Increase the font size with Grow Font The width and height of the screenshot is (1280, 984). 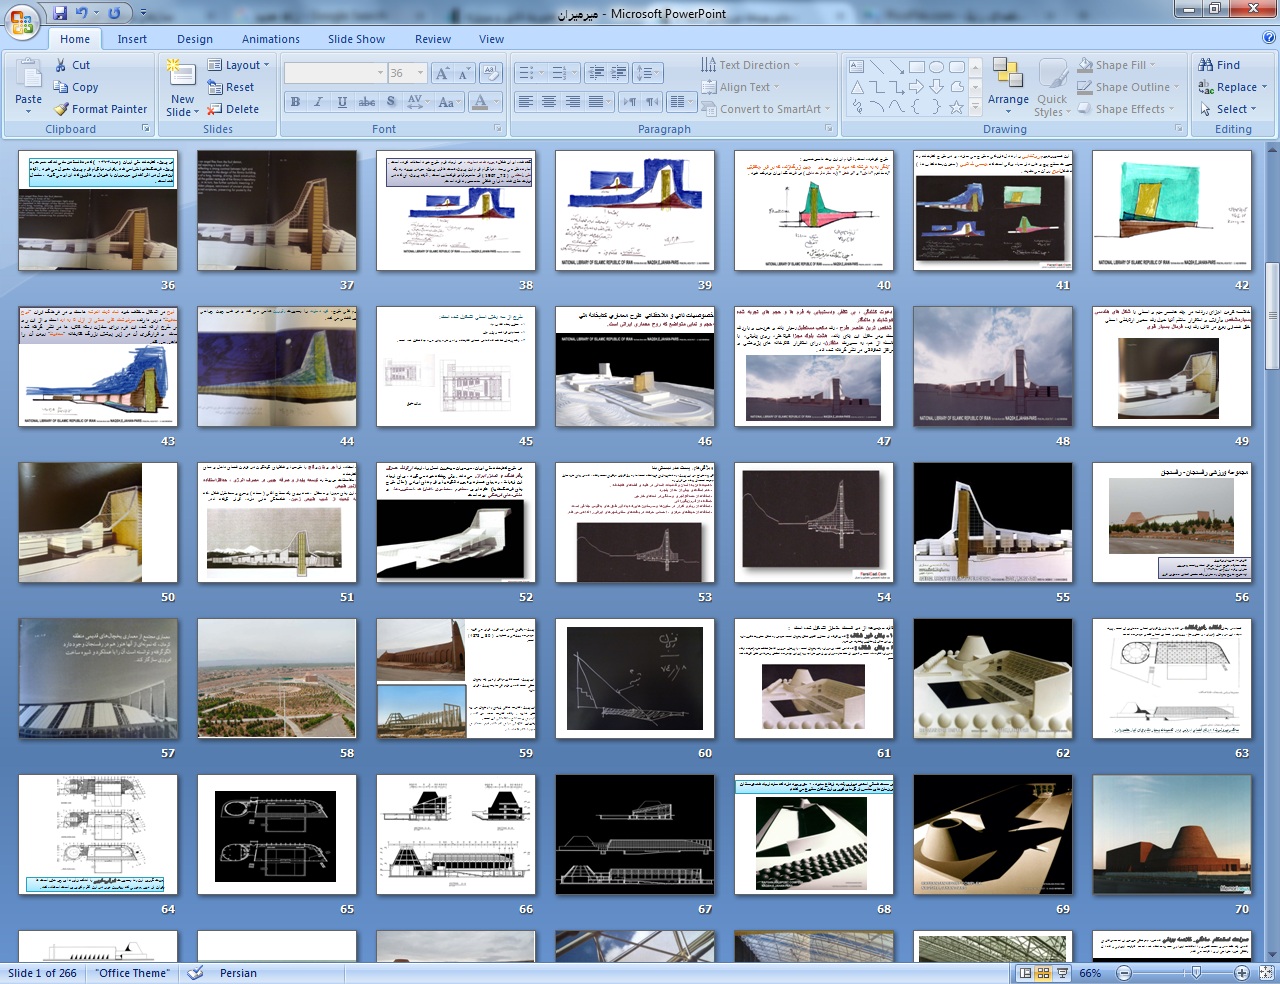coord(442,73)
